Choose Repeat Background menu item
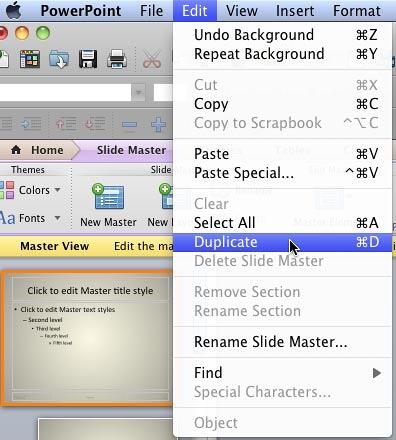The height and width of the screenshot is (440, 396). coord(283,54)
